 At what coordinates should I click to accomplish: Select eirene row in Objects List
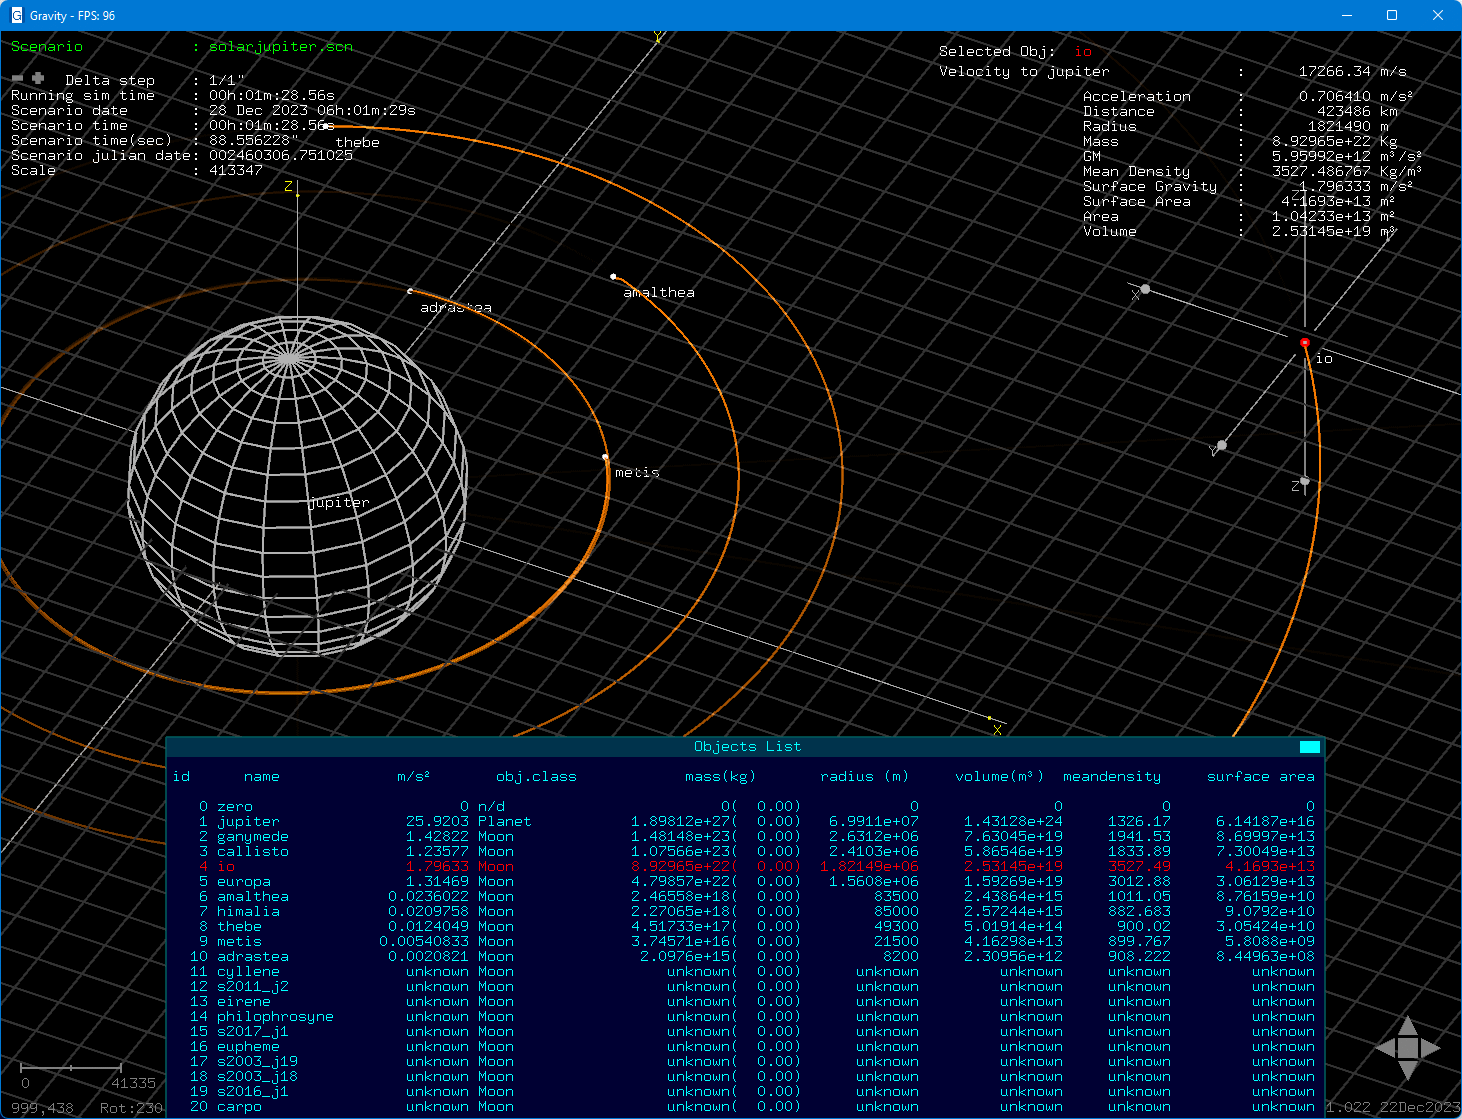point(745,1002)
